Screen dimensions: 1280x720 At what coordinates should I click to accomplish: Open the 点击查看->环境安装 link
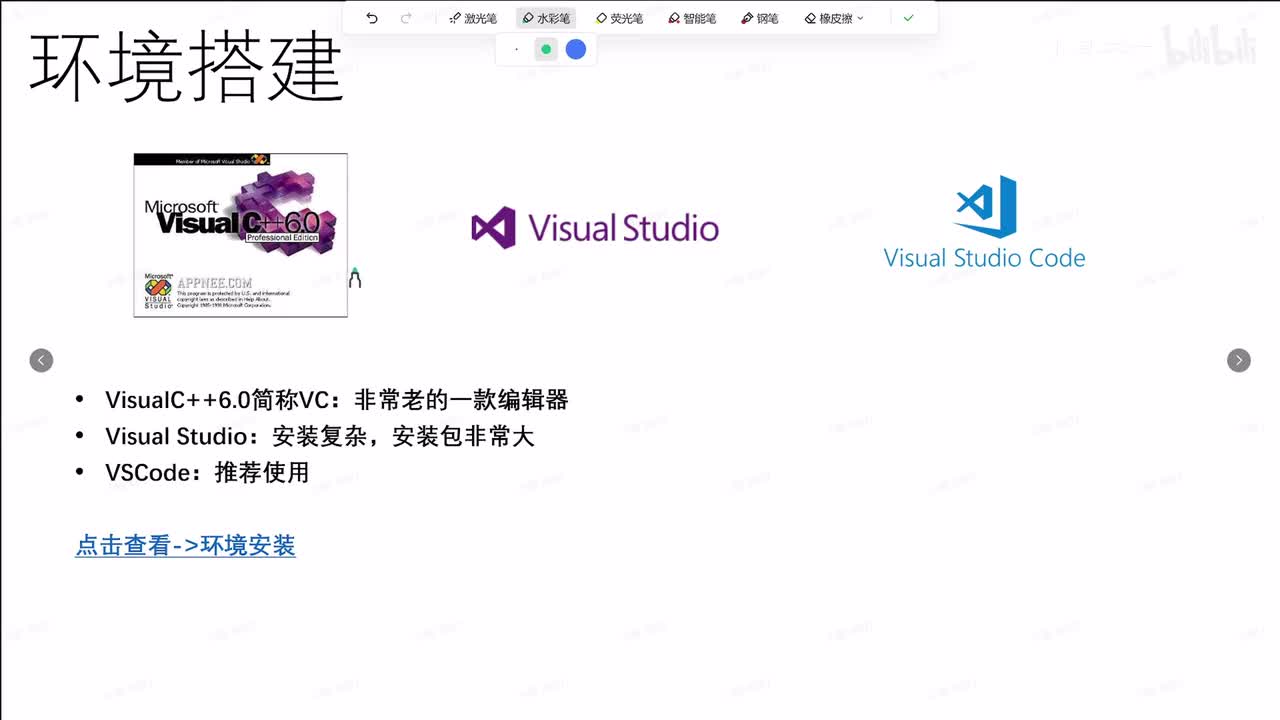(185, 546)
